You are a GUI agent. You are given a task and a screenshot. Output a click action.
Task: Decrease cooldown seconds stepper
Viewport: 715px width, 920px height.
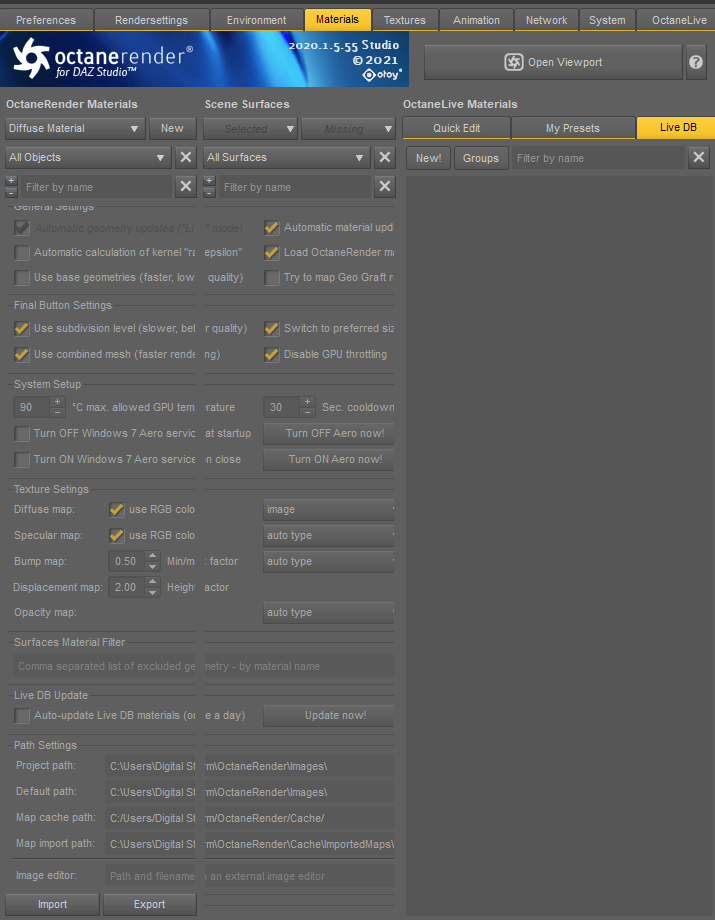307,412
